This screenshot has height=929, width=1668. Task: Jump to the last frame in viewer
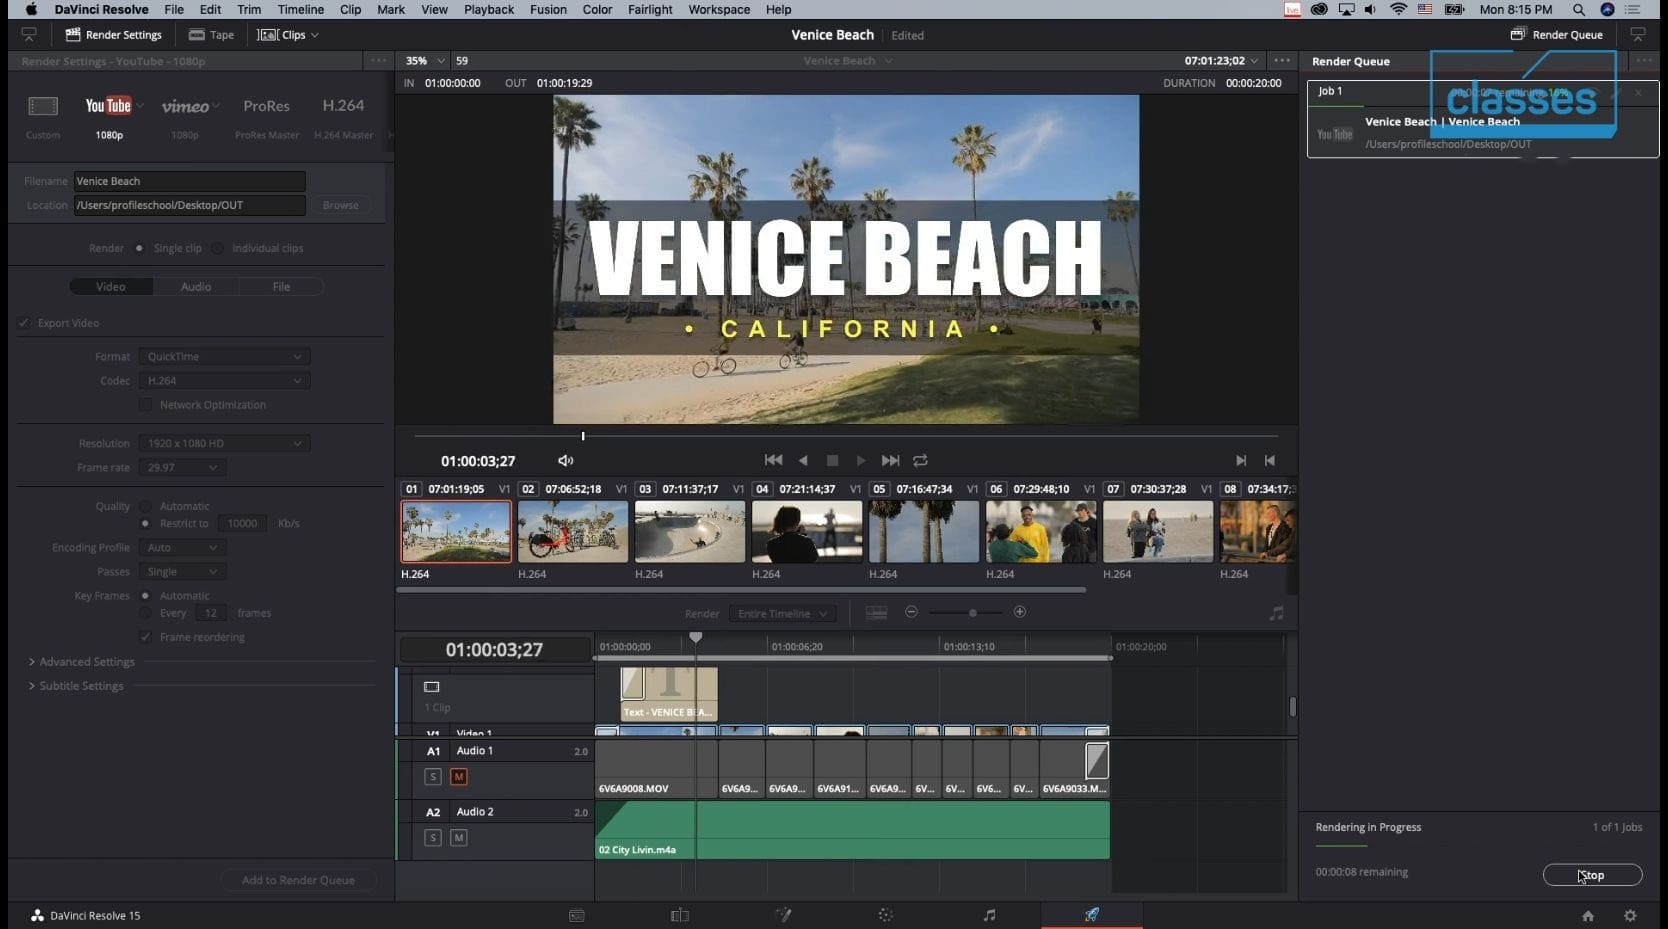point(890,460)
